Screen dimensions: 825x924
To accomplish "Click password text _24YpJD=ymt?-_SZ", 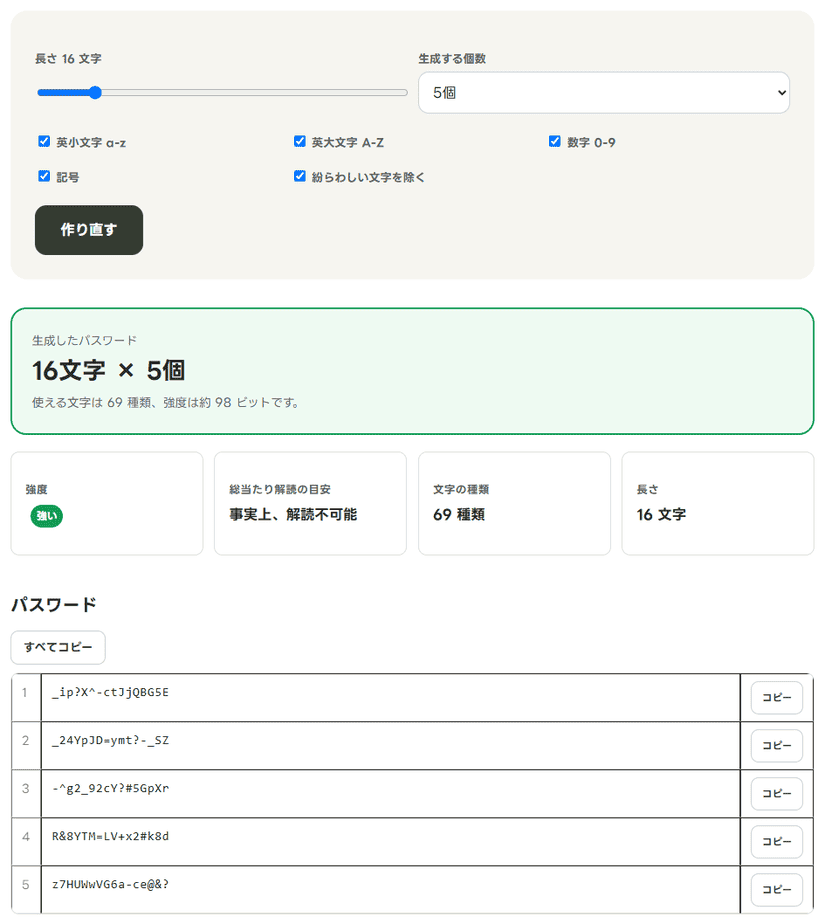I will coord(110,740).
